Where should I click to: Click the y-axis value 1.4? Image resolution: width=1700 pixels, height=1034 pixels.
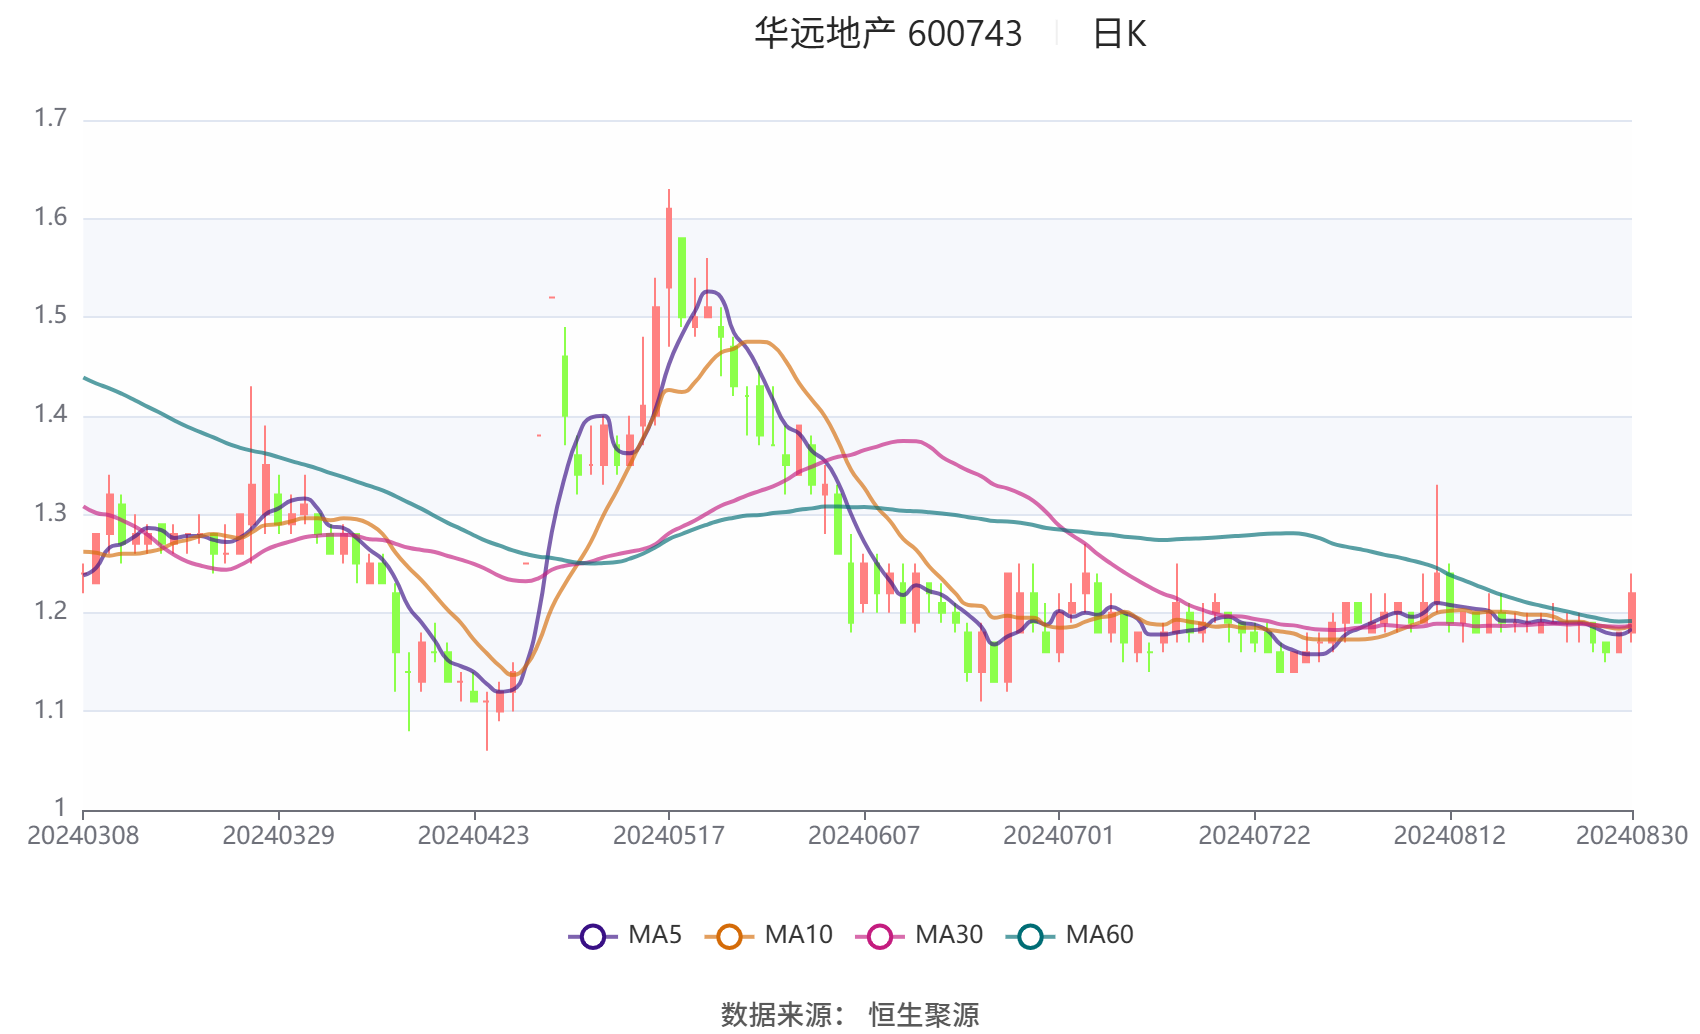pos(50,415)
